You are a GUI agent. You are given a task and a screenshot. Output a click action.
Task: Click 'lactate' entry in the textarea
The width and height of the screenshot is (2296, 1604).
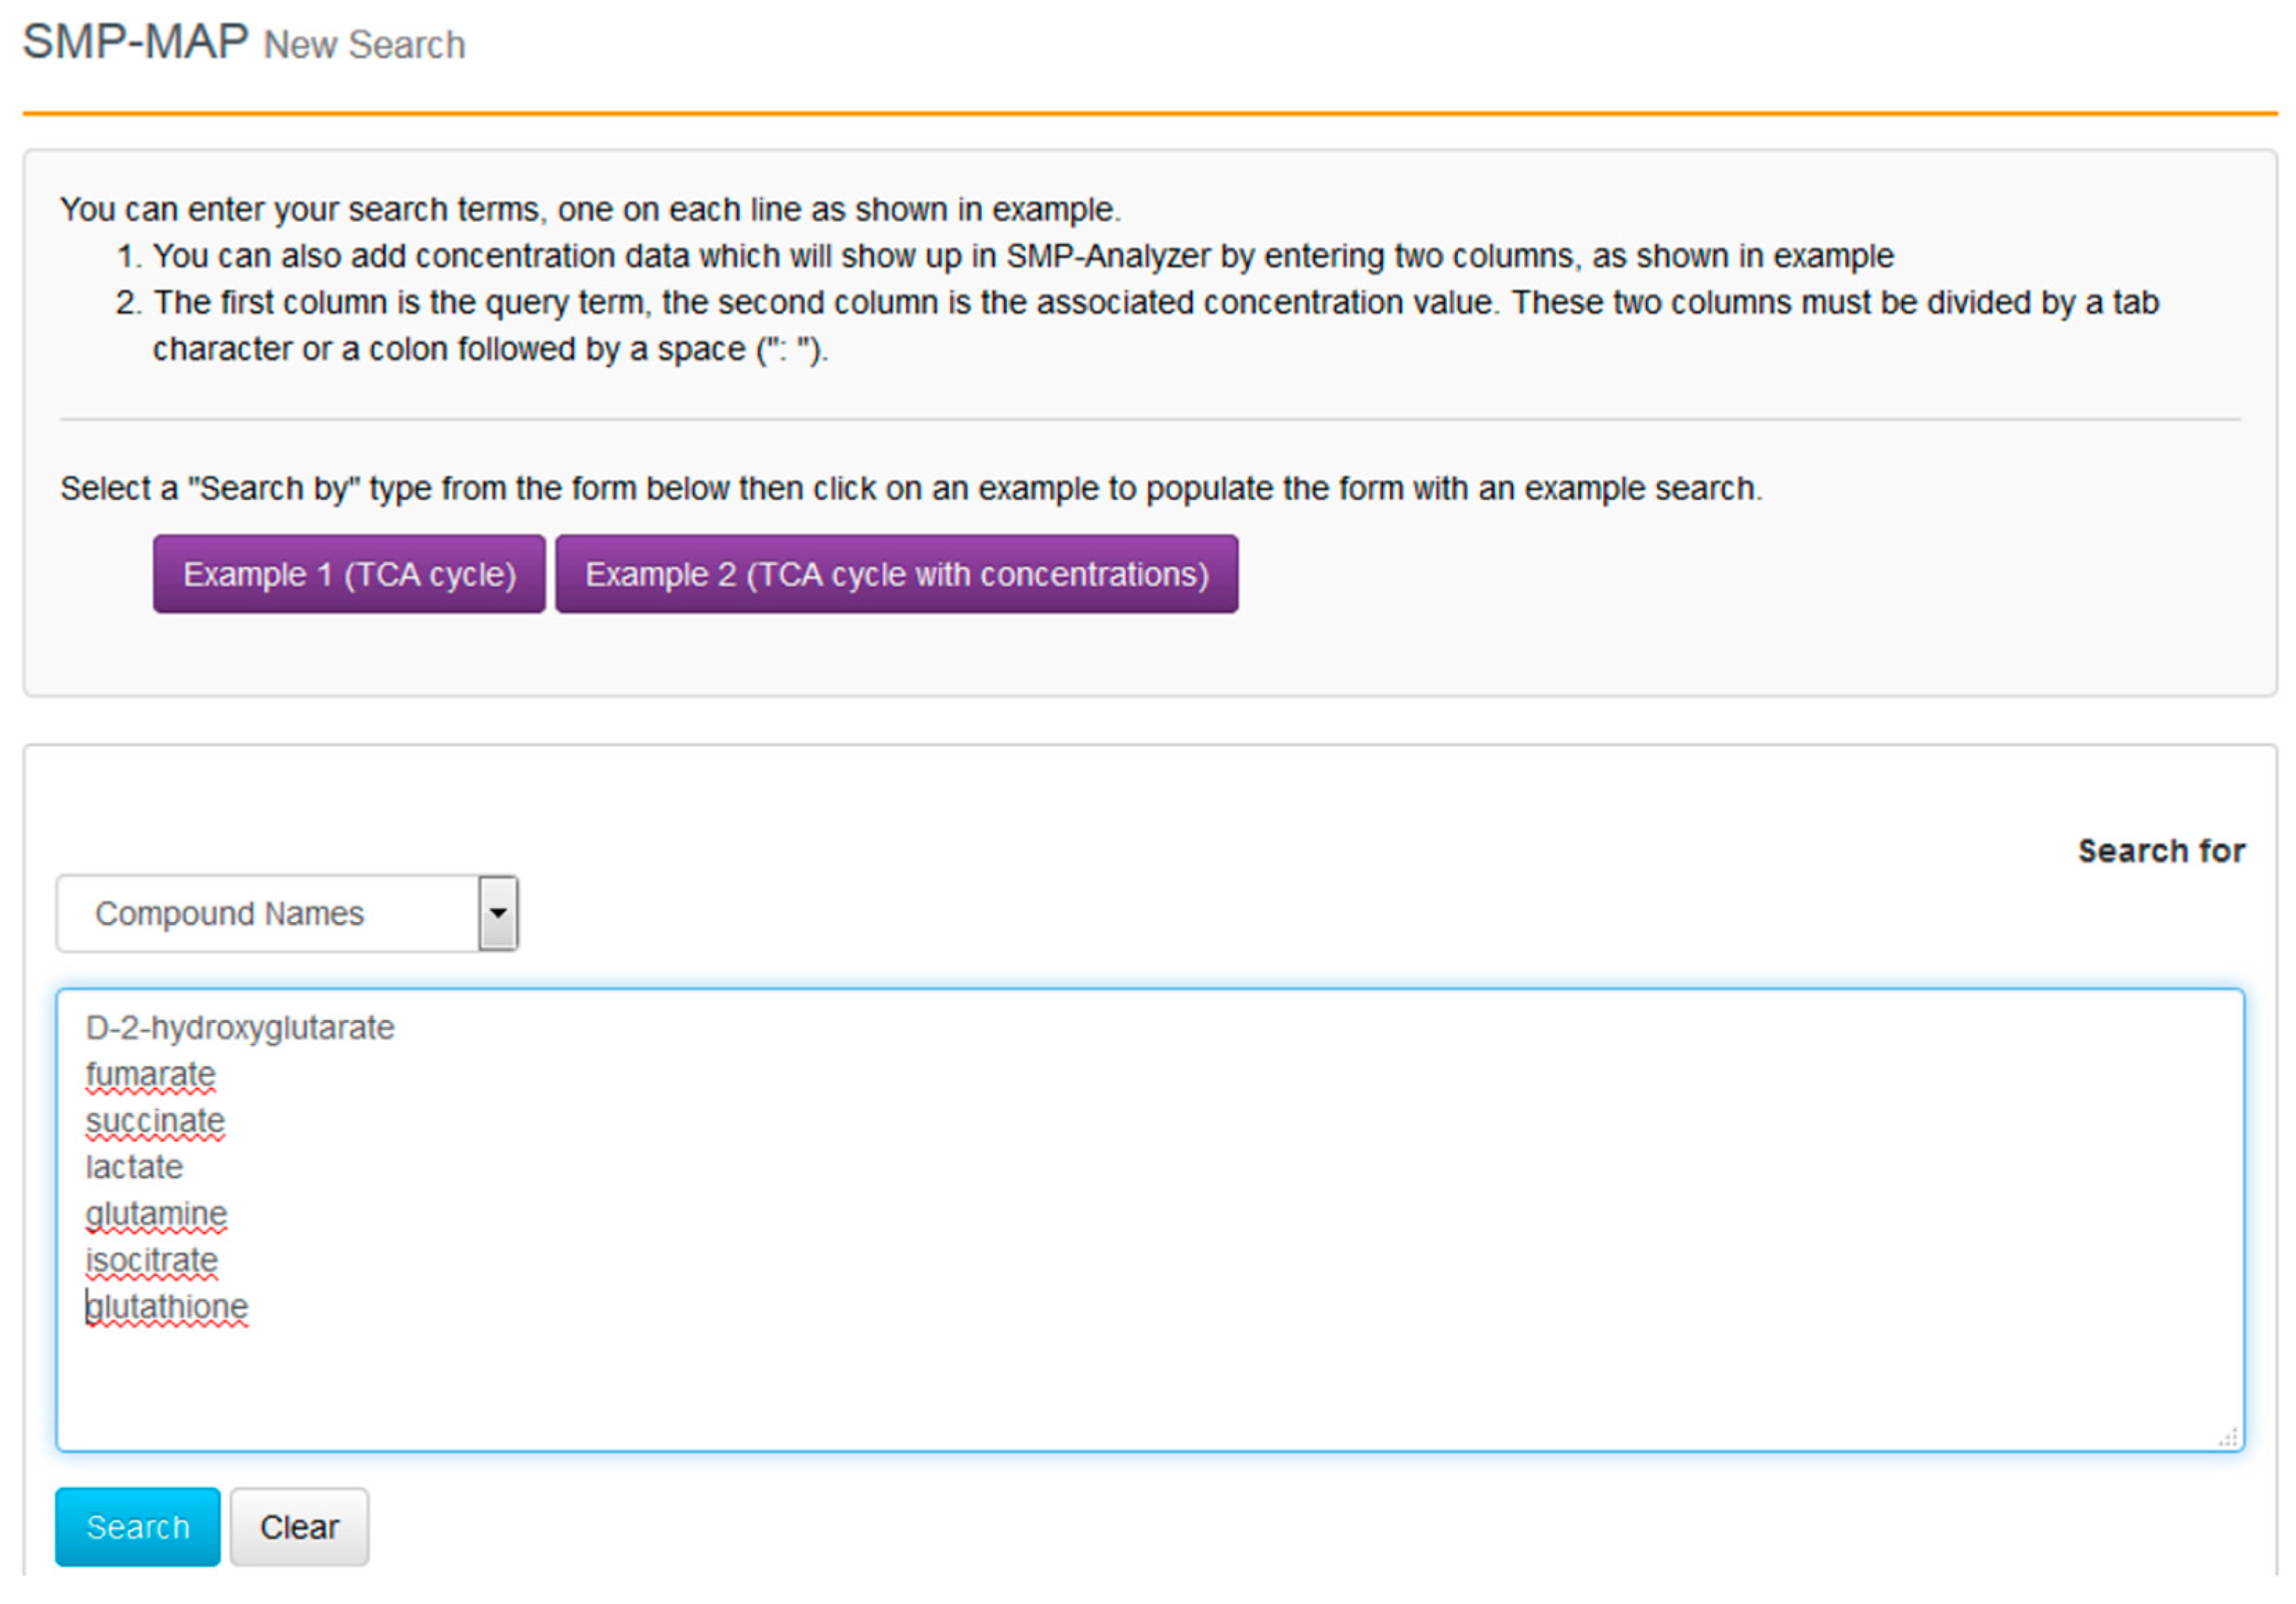[x=134, y=1167]
